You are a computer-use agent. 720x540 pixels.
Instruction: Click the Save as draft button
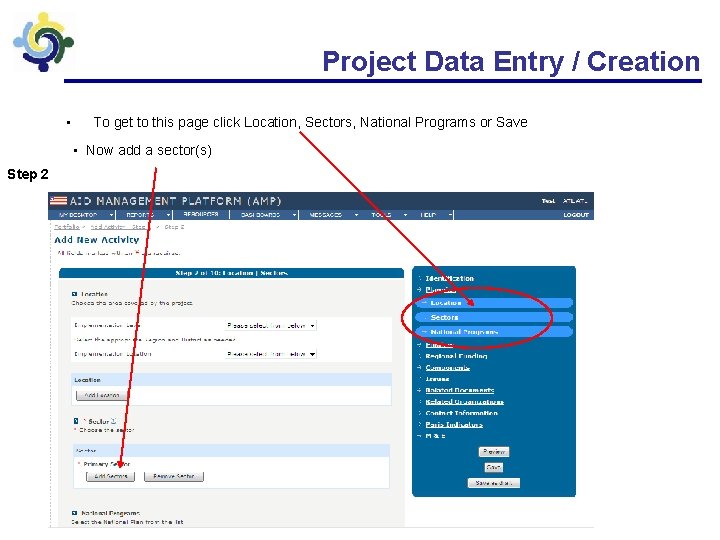coord(494,483)
